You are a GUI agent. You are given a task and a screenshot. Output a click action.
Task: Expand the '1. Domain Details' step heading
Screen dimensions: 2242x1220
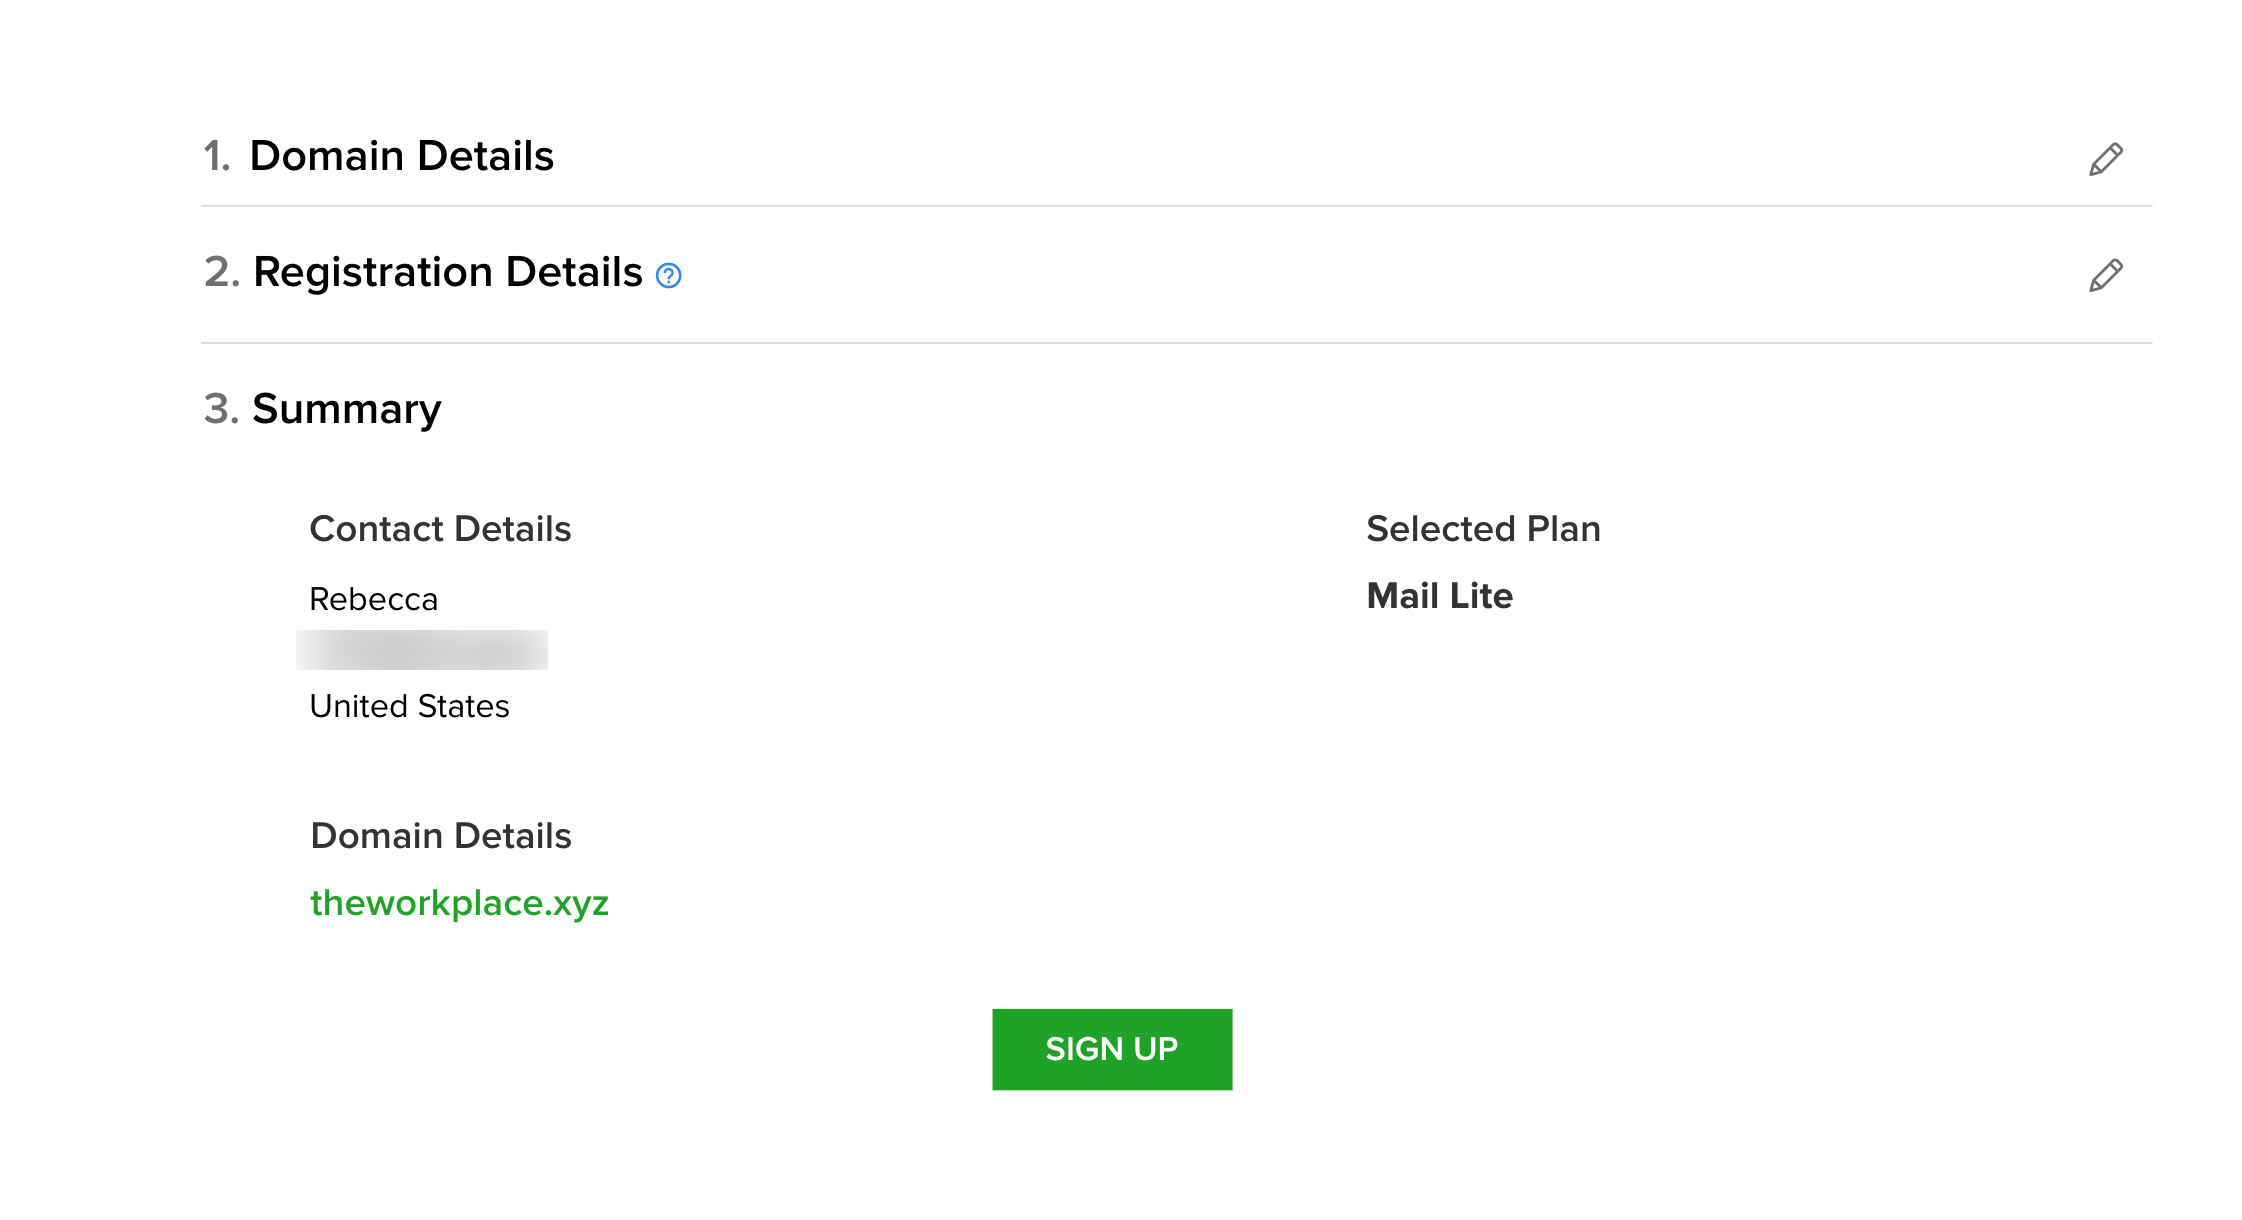[401, 156]
